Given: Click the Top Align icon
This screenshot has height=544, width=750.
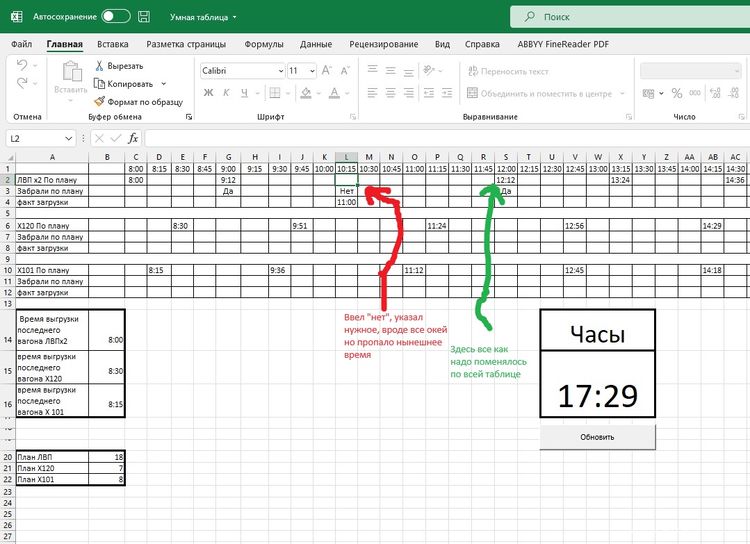Looking at the screenshot, I should tap(373, 70).
